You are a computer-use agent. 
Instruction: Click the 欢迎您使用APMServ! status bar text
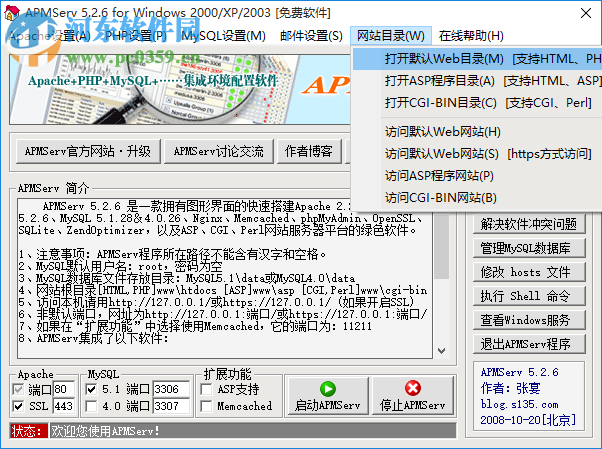(x=105, y=431)
